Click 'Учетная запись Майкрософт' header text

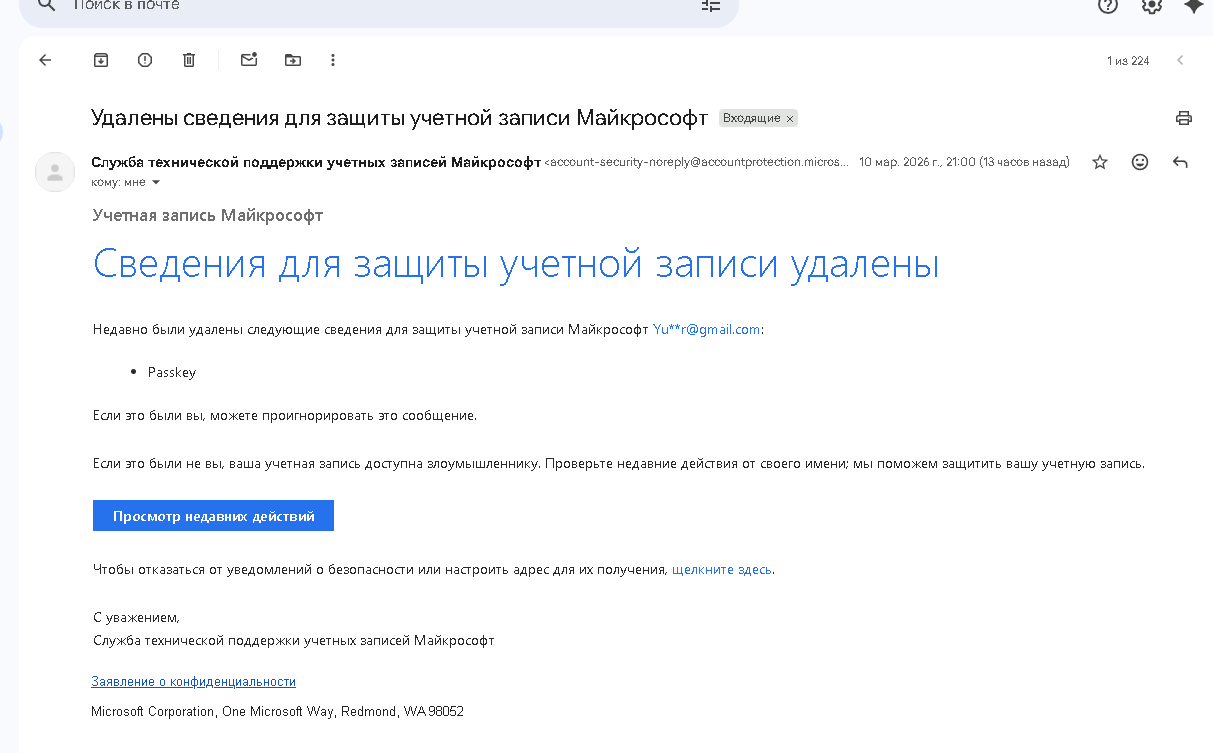click(208, 215)
